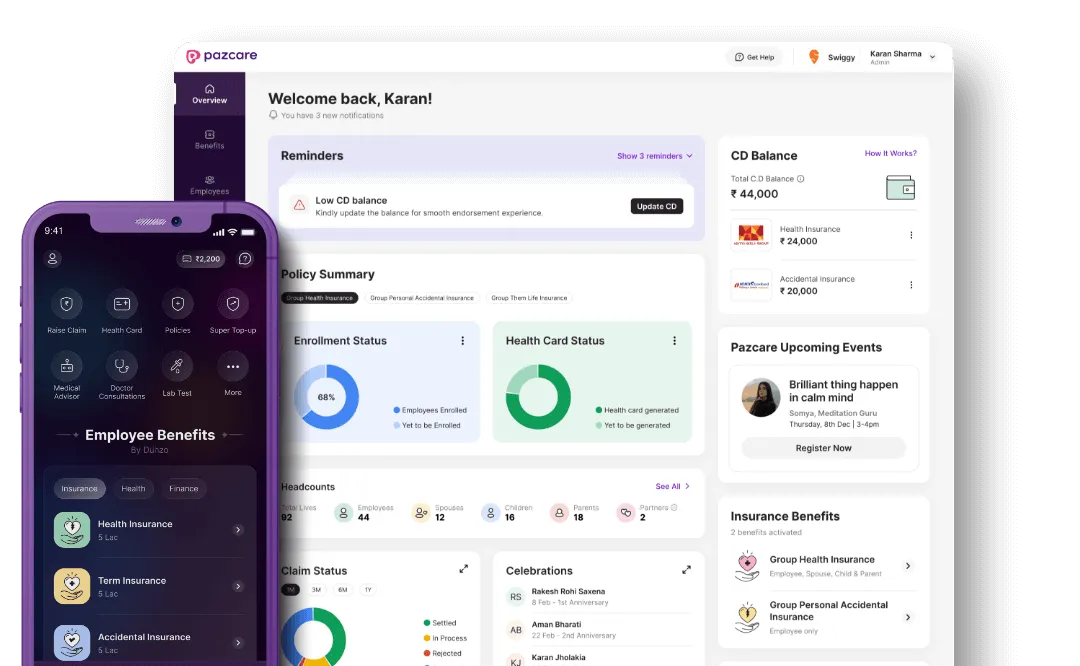Viewport: 1080px width, 666px height.
Task: Tap the ₹2,200 wallet balance chip
Action: [x=201, y=259]
